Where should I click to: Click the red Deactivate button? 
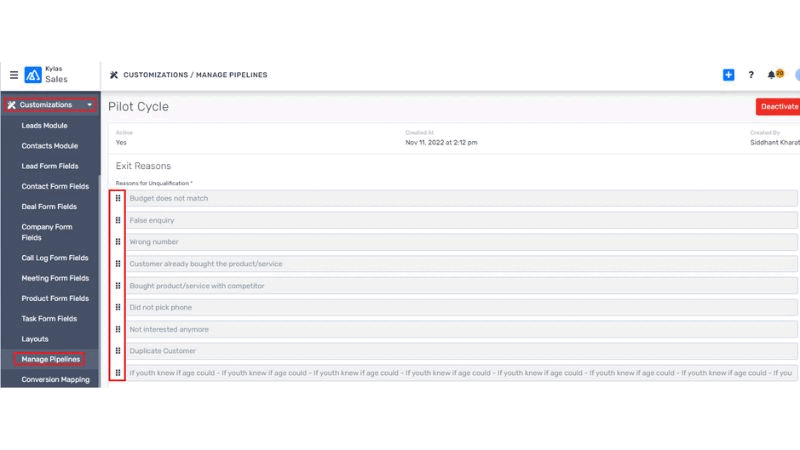click(x=778, y=106)
